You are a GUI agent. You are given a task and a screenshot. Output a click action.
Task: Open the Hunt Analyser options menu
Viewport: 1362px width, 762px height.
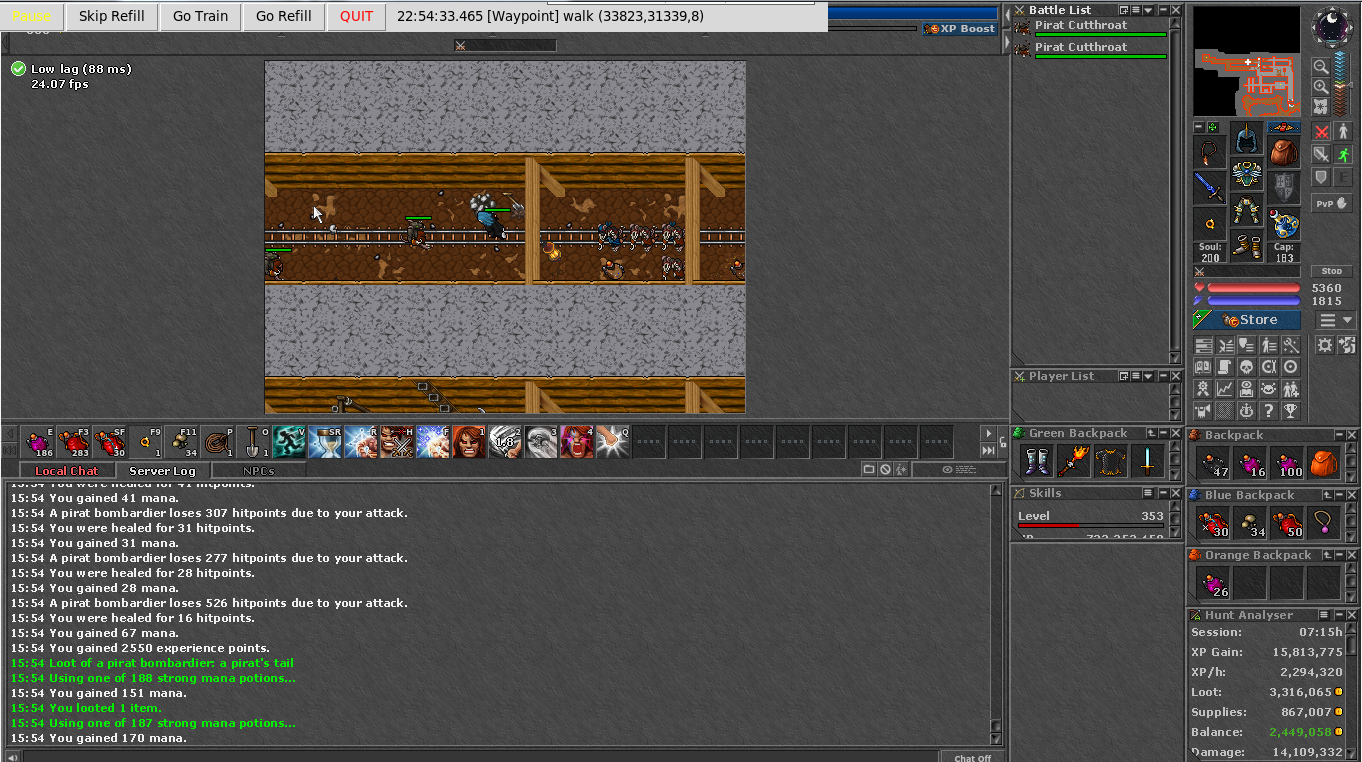coord(1324,615)
